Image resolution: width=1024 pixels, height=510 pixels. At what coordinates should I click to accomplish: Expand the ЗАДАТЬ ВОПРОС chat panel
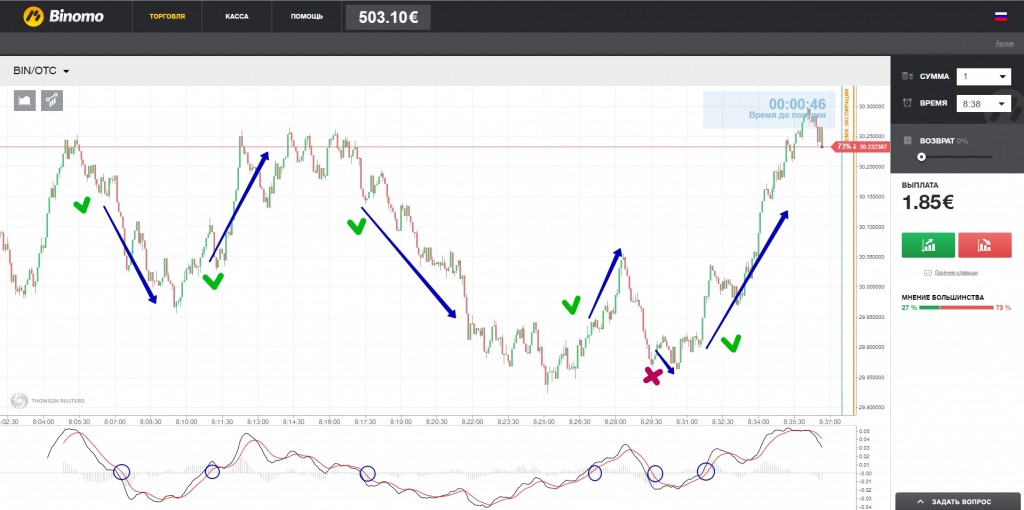click(x=959, y=502)
